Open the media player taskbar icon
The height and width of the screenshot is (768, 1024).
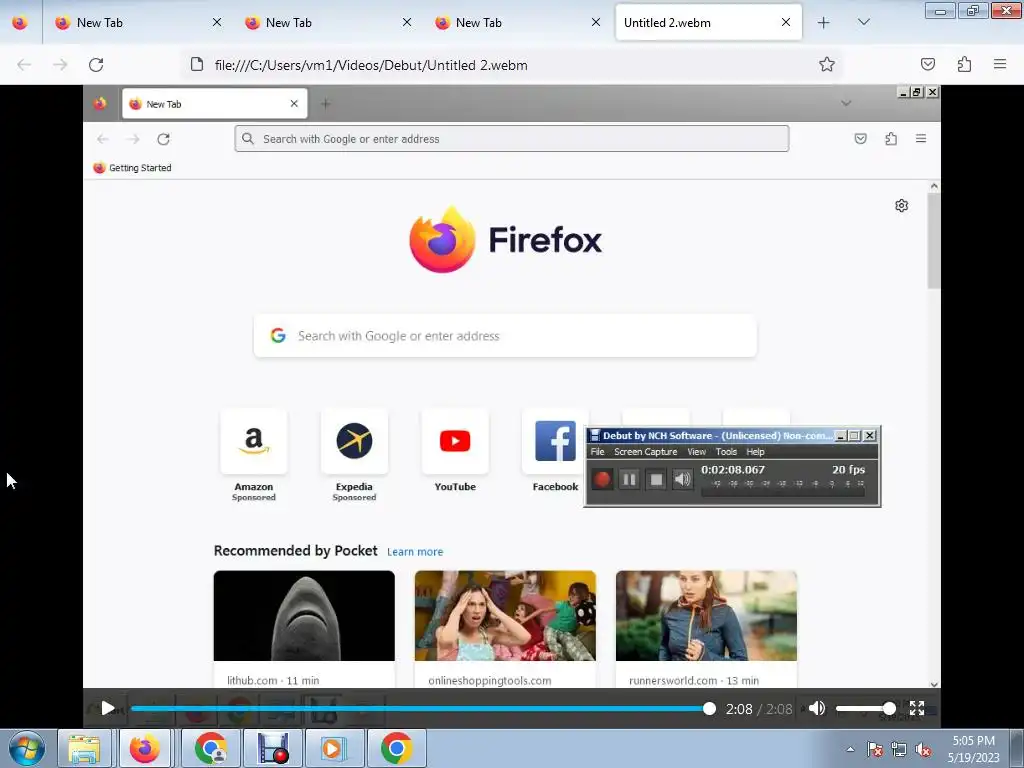coord(333,748)
